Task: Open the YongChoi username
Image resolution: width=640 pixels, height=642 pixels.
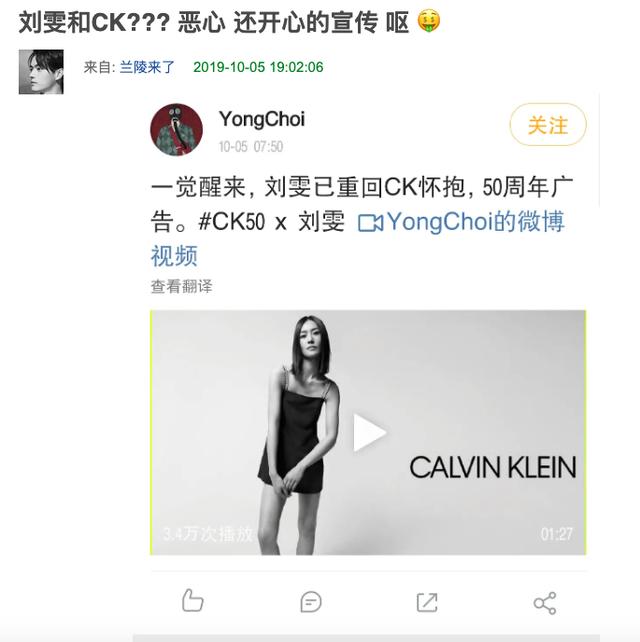Action: tap(262, 119)
